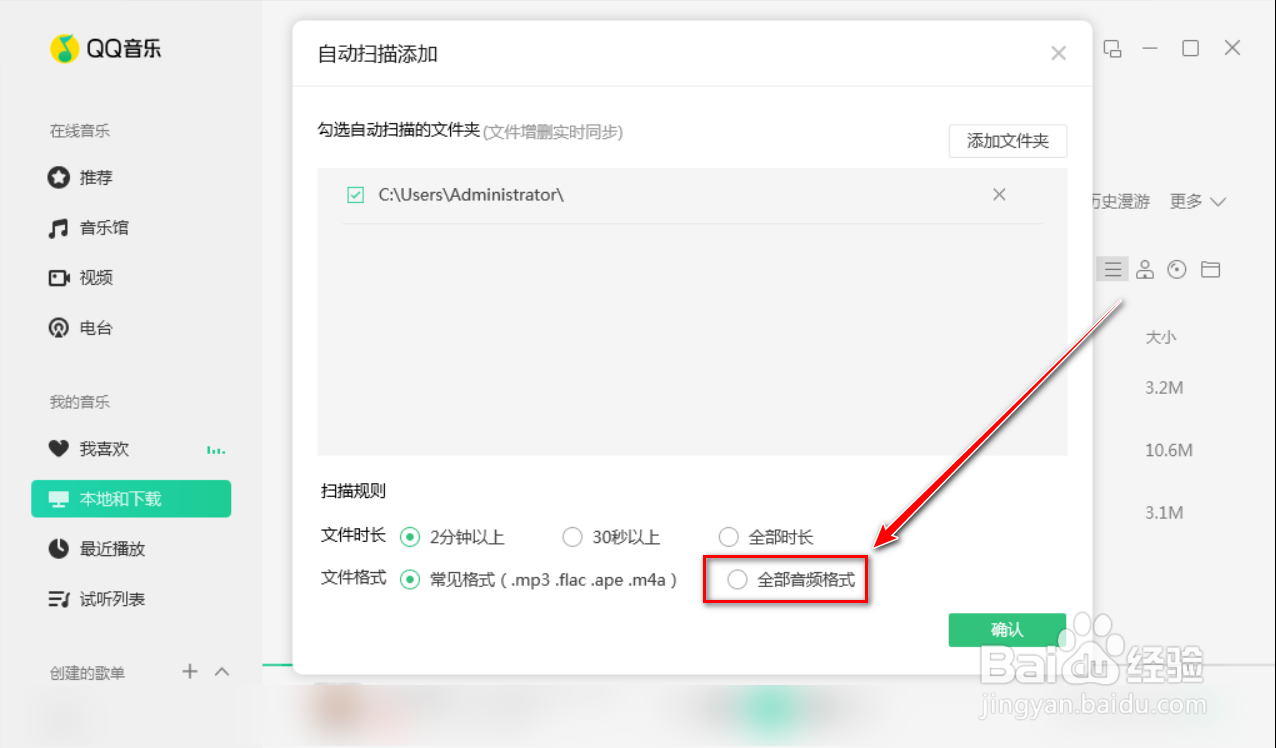
Task: Switch to album (disc) view icon
Action: [x=1177, y=269]
